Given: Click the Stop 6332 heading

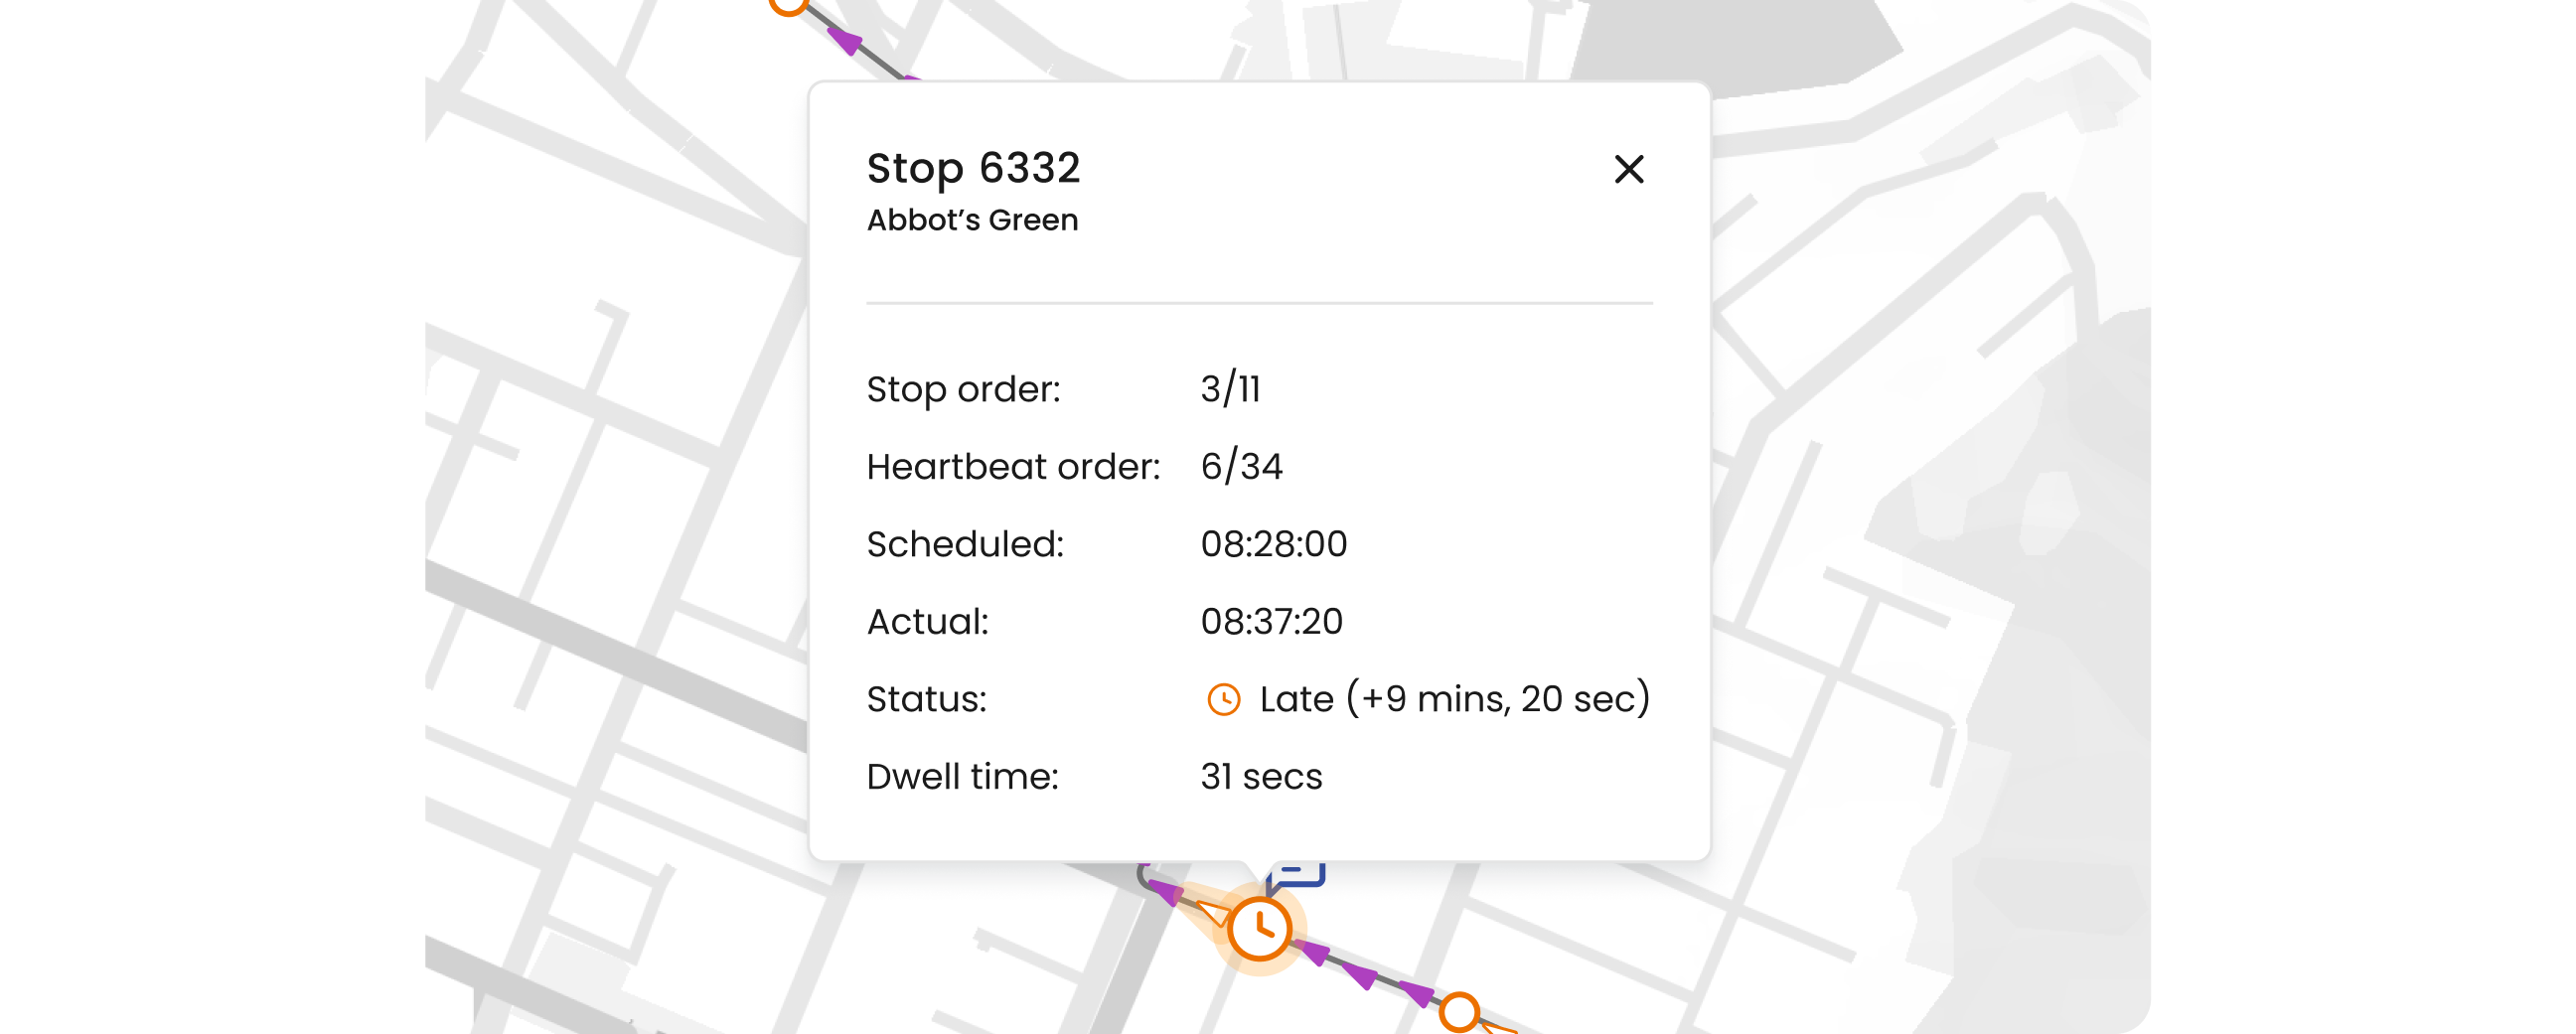Looking at the screenshot, I should pos(973,168).
